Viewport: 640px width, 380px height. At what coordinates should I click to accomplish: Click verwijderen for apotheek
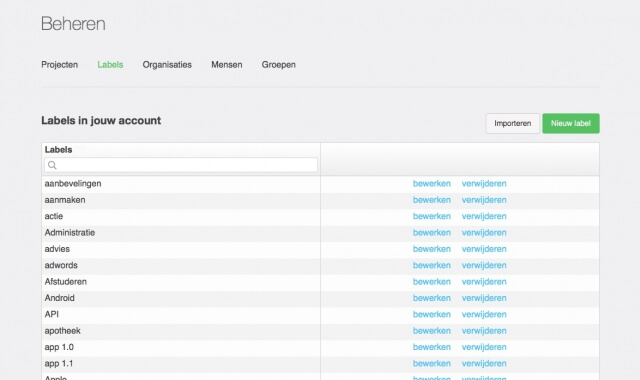484,331
